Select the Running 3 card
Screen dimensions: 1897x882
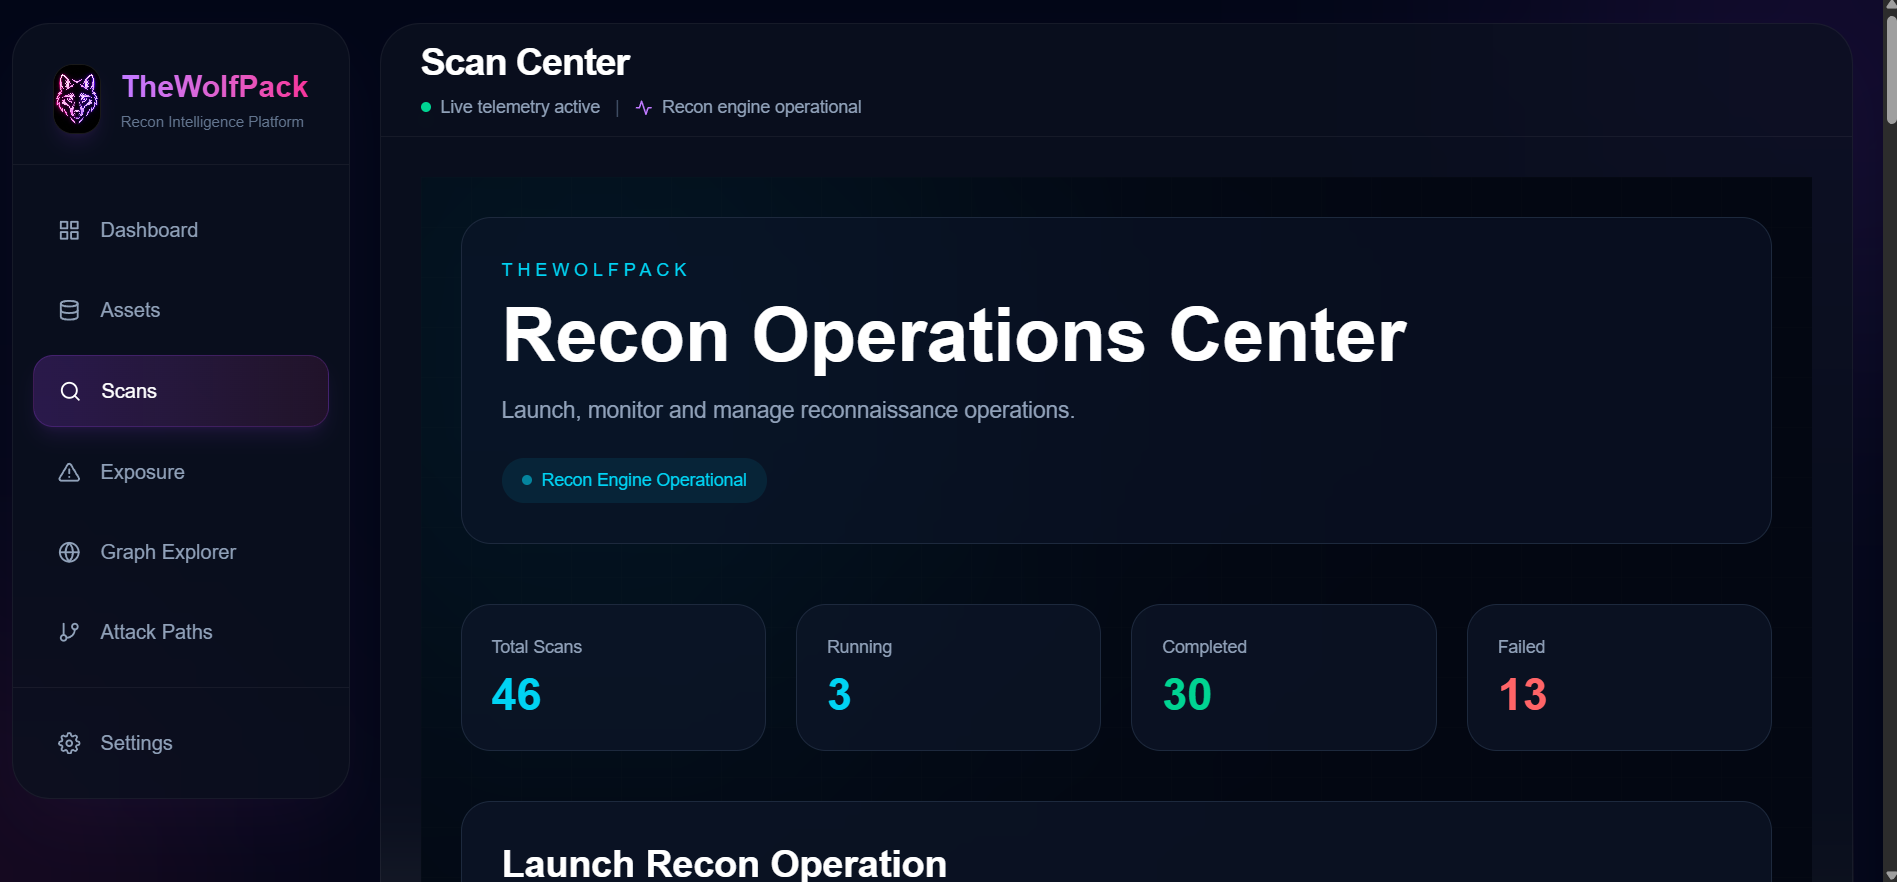pyautogui.click(x=948, y=677)
